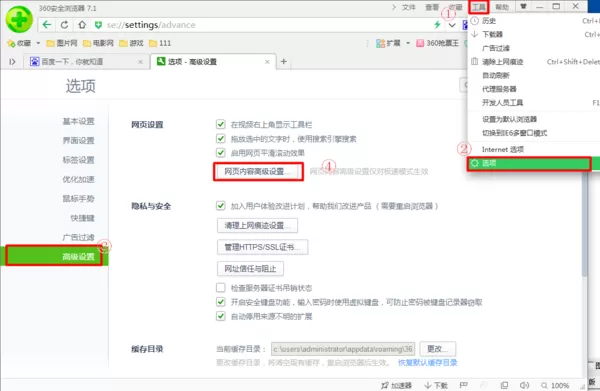The width and height of the screenshot is (600, 391).
Task: Expand the menu bar collapse chevron
Action: pyautogui.click(x=394, y=7)
